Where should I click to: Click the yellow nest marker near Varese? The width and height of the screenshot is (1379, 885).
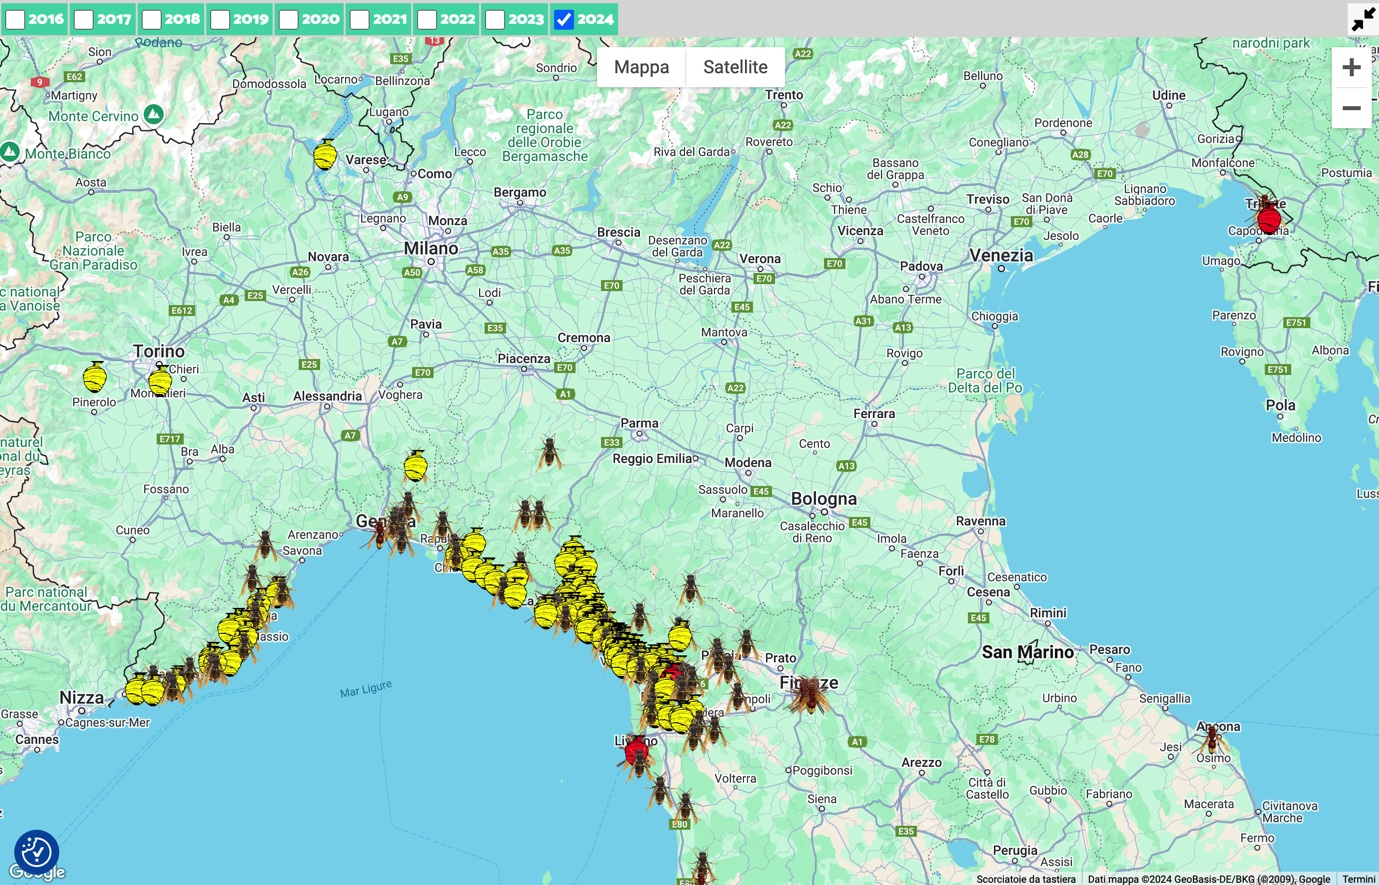325,155
